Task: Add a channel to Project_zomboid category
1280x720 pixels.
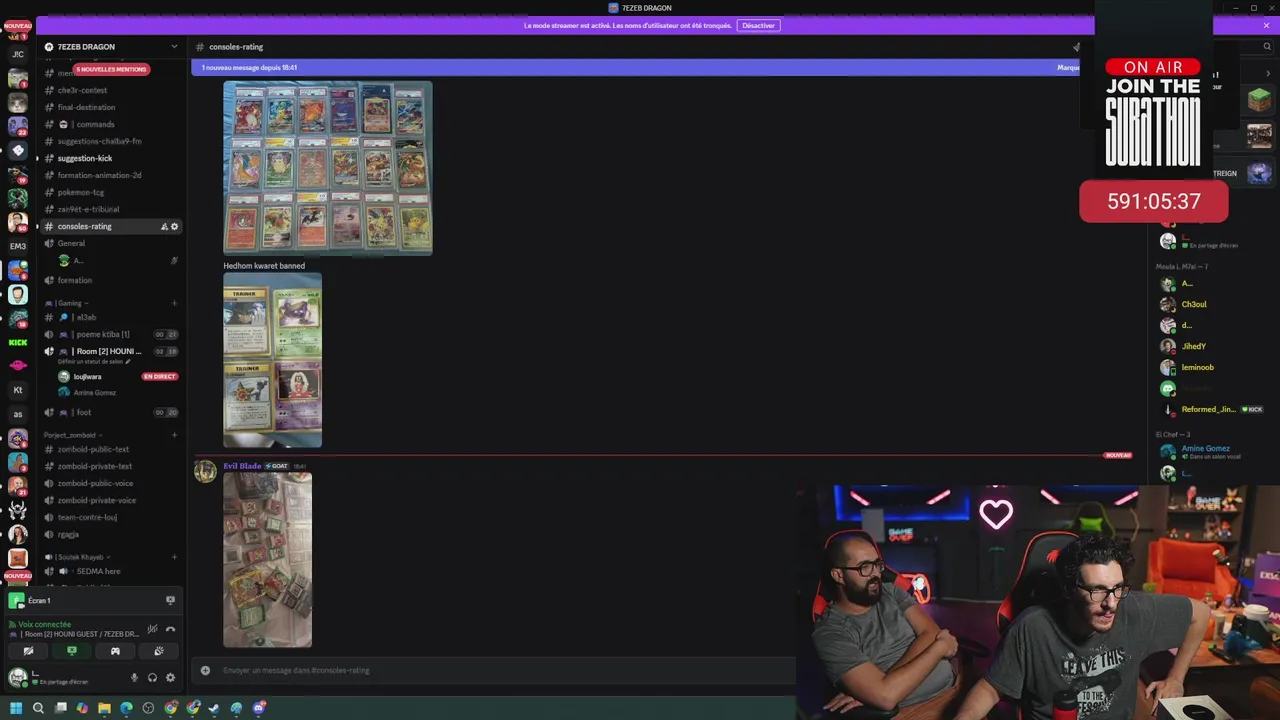Action: pyautogui.click(x=174, y=435)
